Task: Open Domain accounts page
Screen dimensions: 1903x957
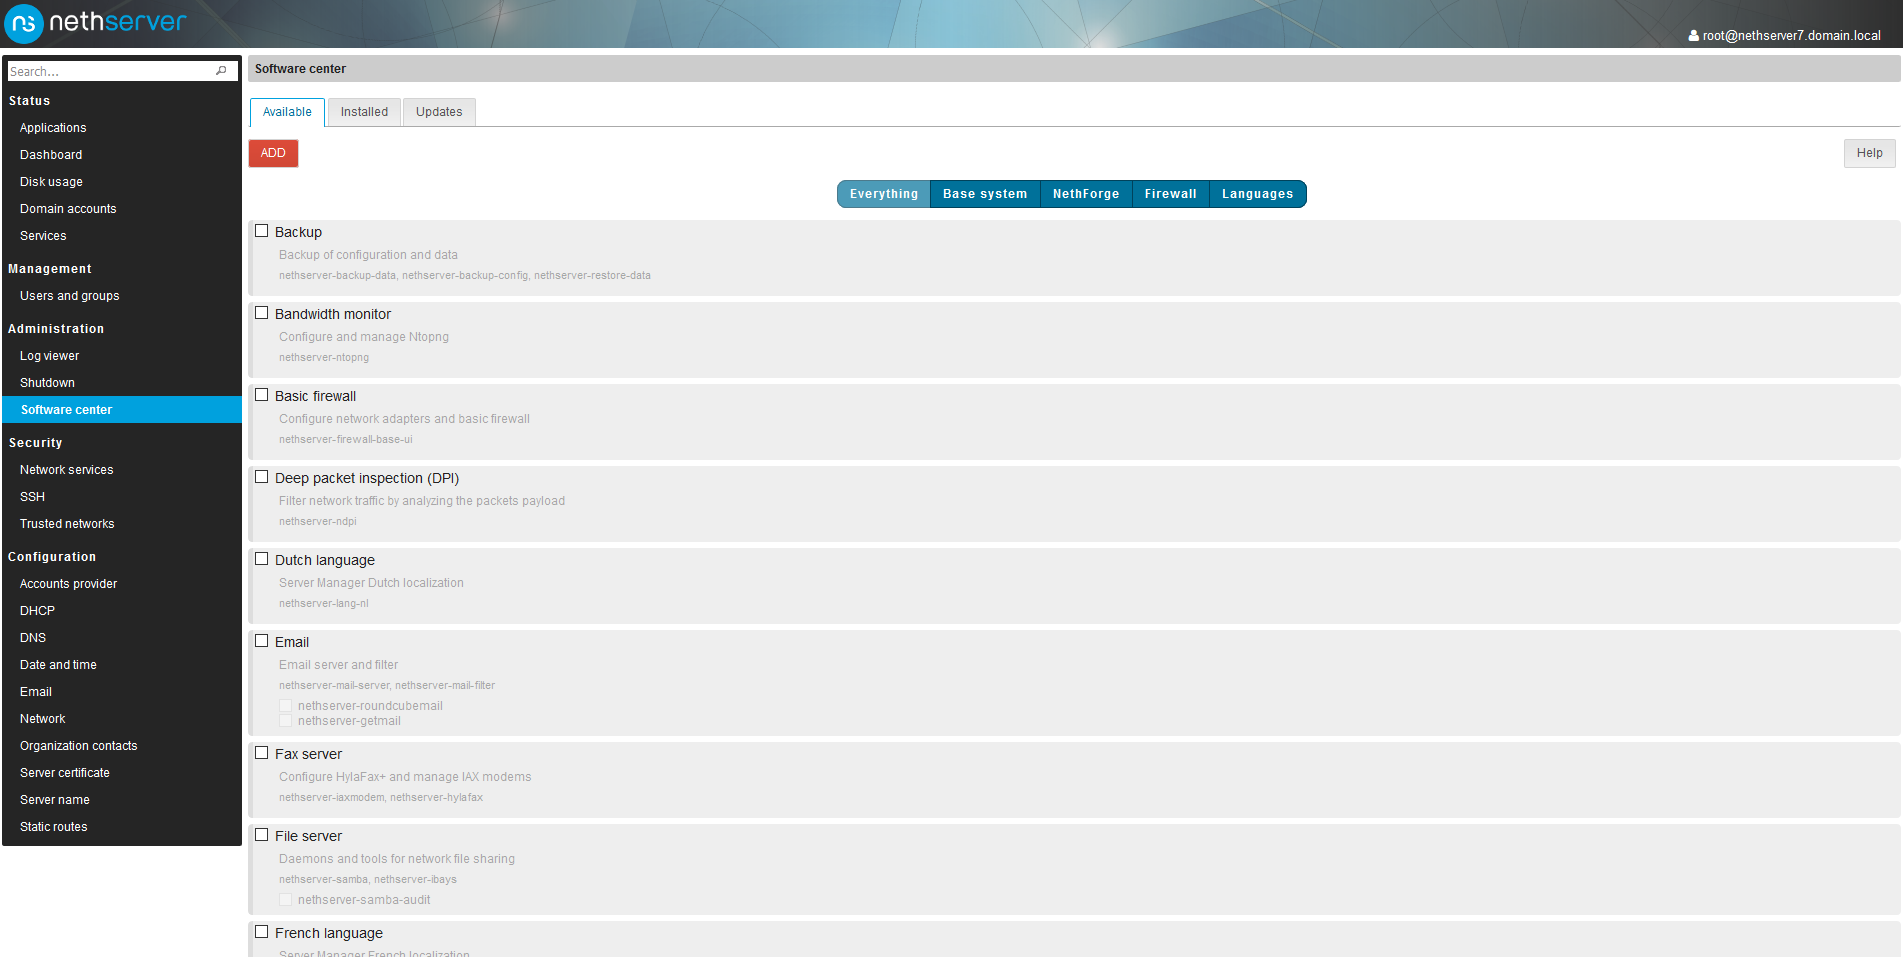Action: [68, 209]
